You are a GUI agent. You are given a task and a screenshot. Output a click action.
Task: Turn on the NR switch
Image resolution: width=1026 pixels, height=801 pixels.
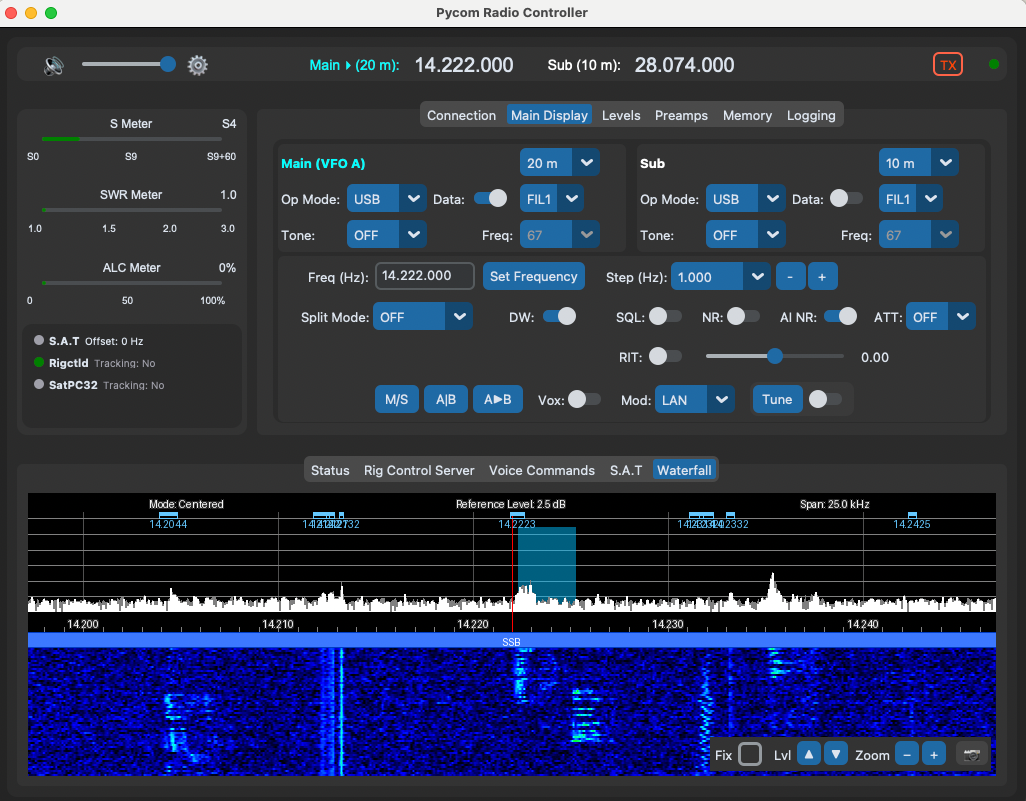[743, 317]
